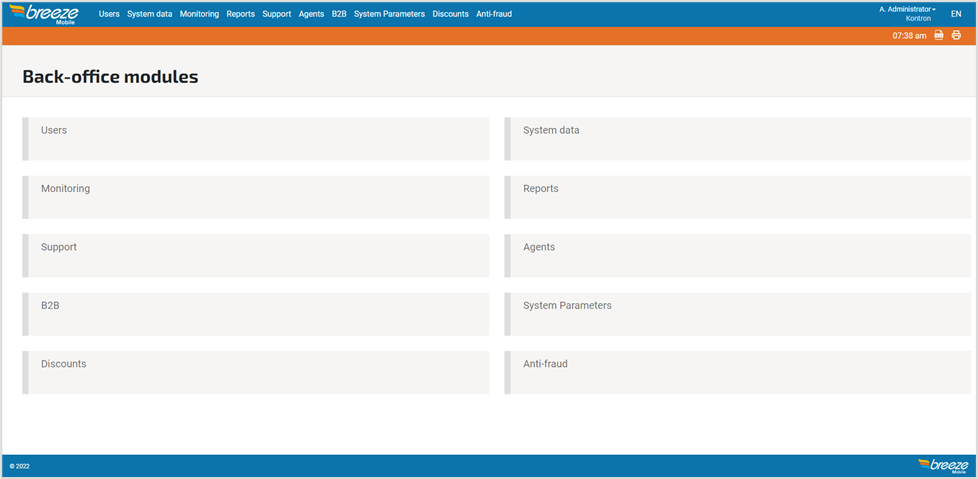This screenshot has width=978, height=479.
Task: Open the Discounts module tile
Action: pos(256,372)
